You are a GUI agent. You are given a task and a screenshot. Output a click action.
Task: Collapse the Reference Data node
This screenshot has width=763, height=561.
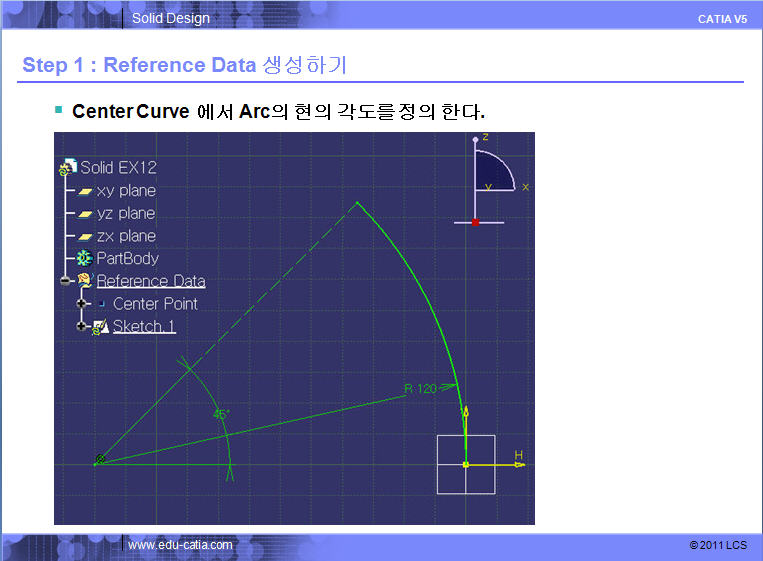[65, 281]
